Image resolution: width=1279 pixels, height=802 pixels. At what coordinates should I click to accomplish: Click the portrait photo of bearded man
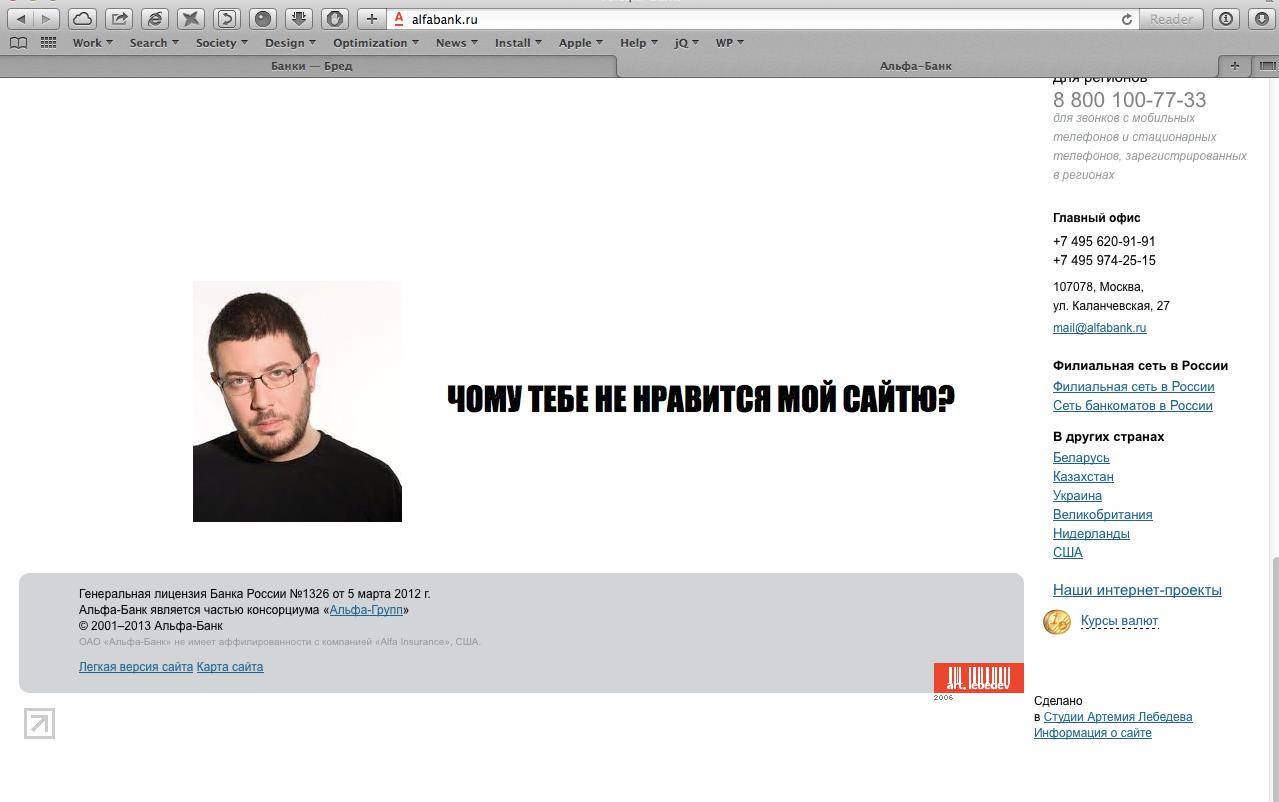tap(297, 401)
